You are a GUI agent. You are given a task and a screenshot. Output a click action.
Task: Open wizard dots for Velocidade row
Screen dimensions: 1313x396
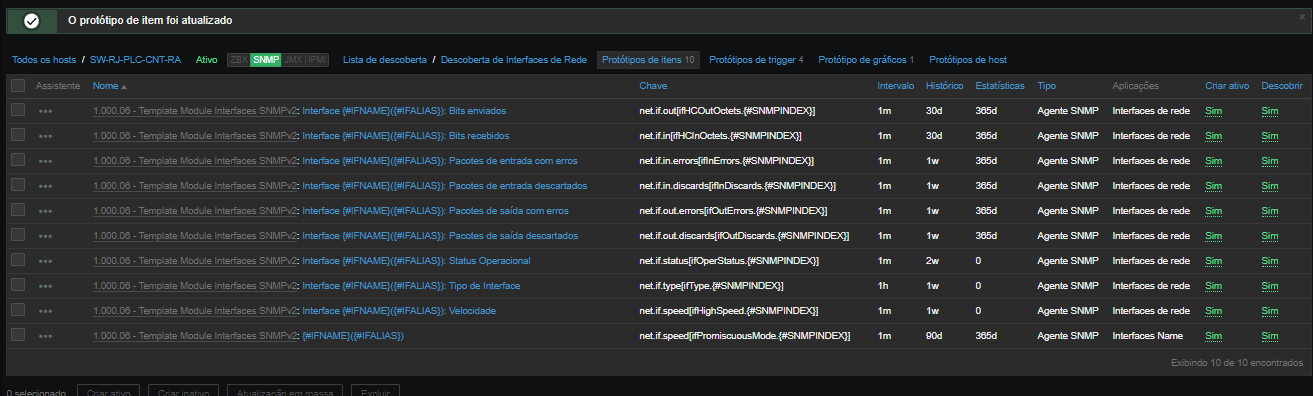pyautogui.click(x=45, y=311)
